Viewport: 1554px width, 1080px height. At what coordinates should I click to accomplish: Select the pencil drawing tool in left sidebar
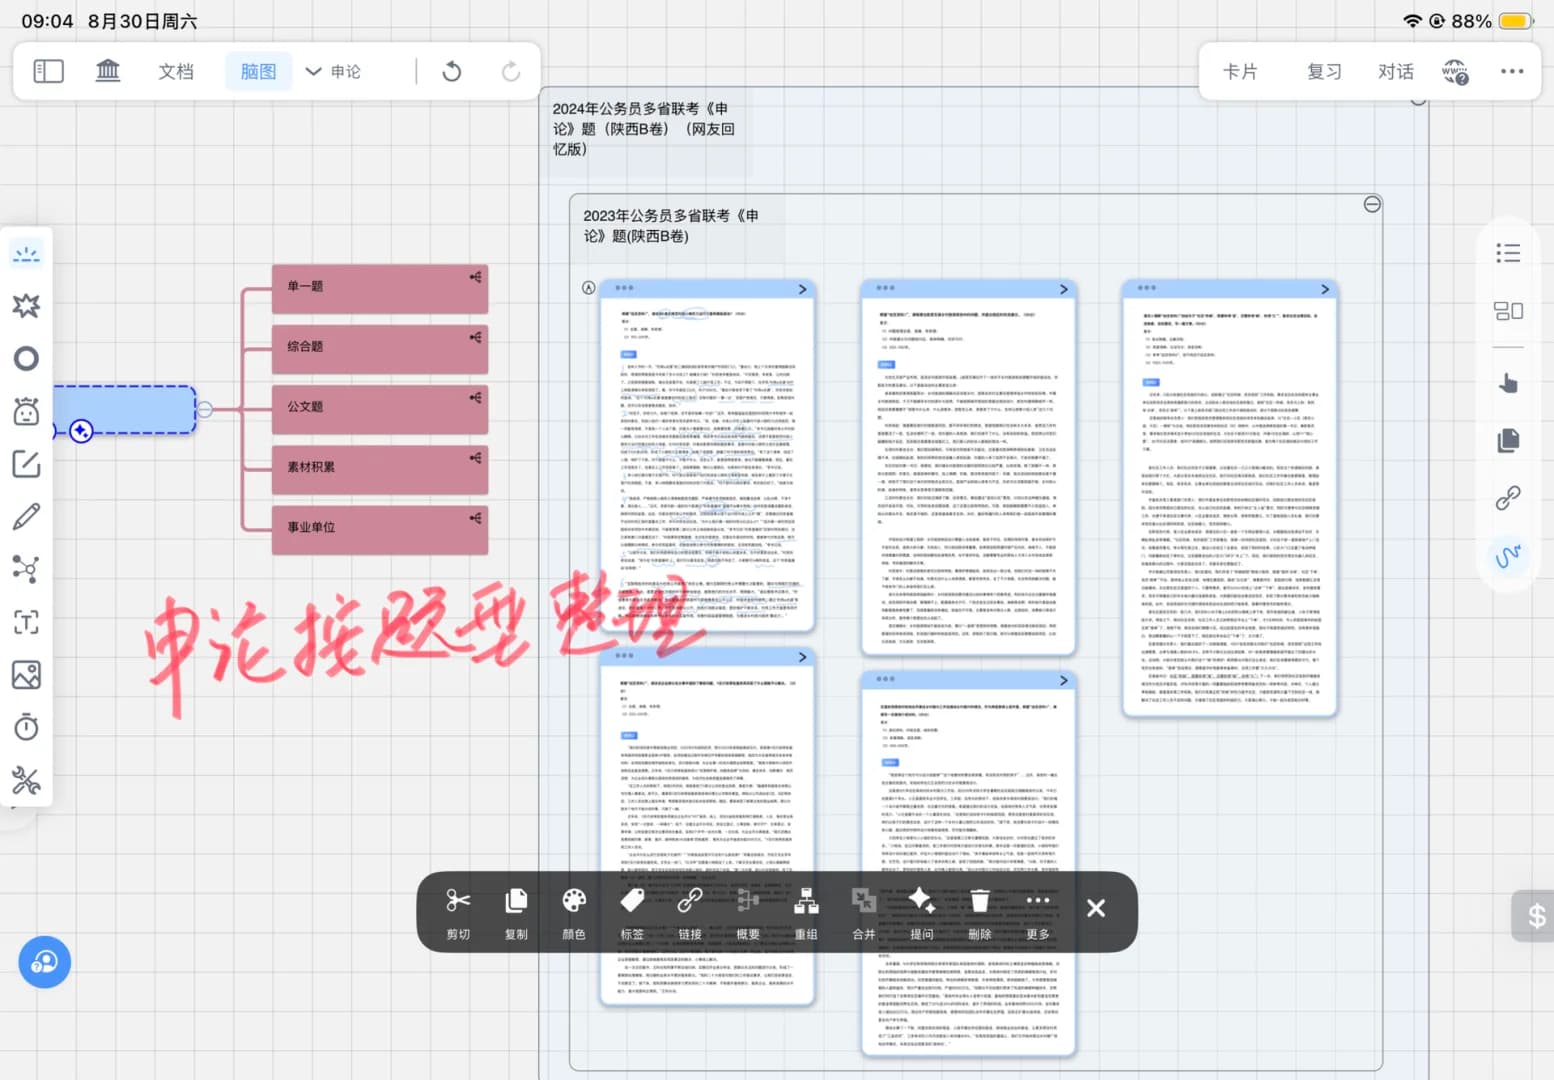click(x=26, y=517)
